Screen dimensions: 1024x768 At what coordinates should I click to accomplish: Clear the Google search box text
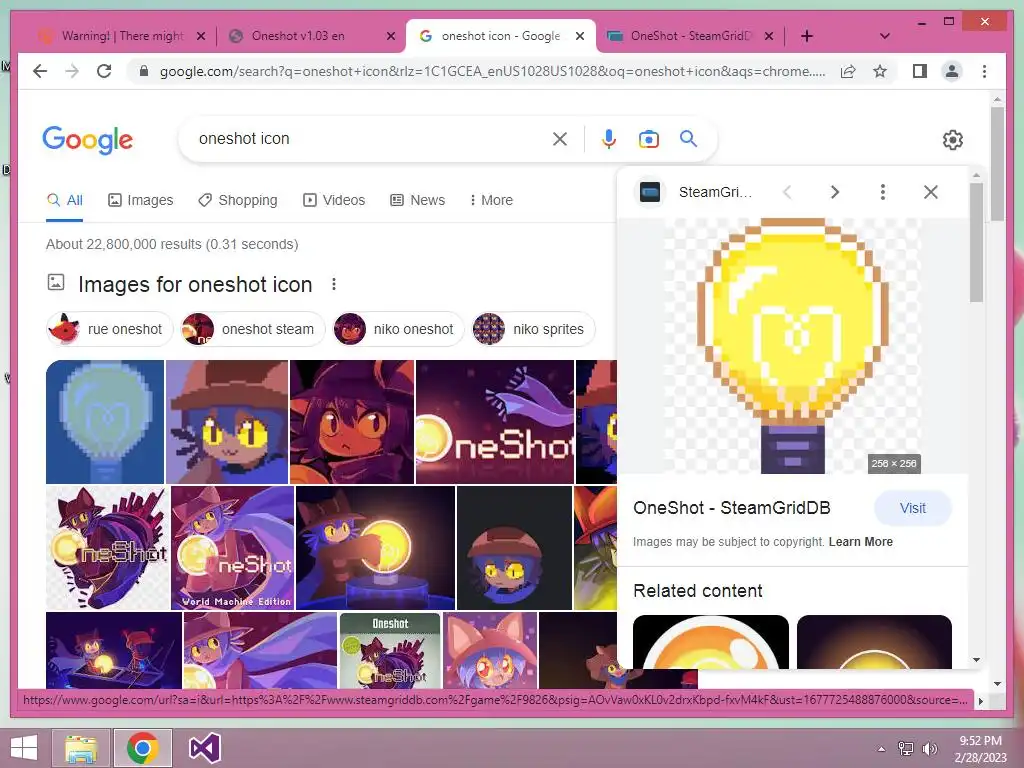pos(560,138)
